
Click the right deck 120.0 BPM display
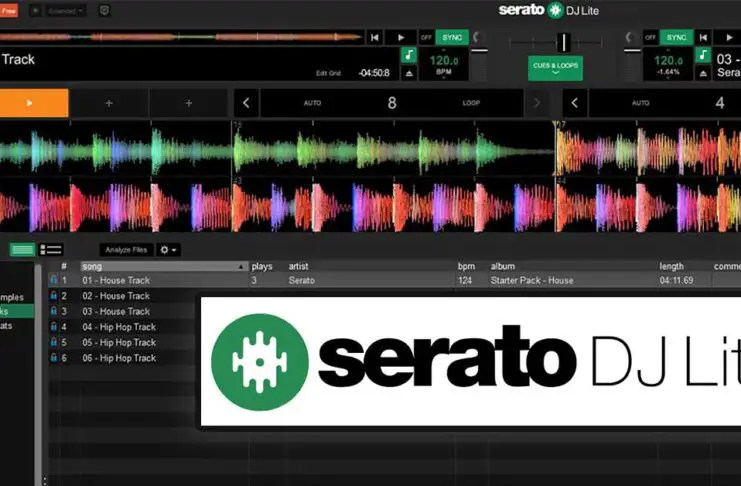coord(668,64)
